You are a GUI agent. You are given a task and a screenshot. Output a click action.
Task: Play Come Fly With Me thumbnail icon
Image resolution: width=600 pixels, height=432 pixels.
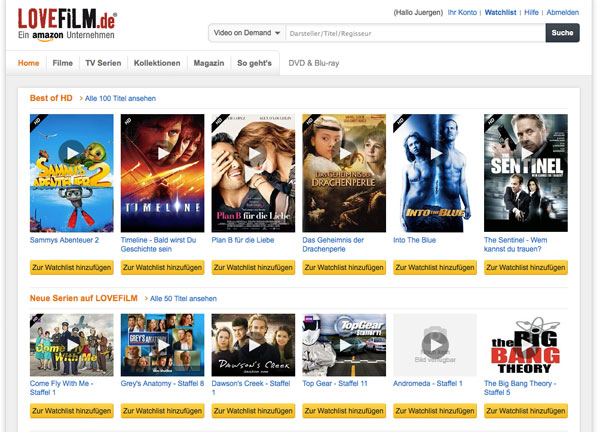[x=72, y=345]
